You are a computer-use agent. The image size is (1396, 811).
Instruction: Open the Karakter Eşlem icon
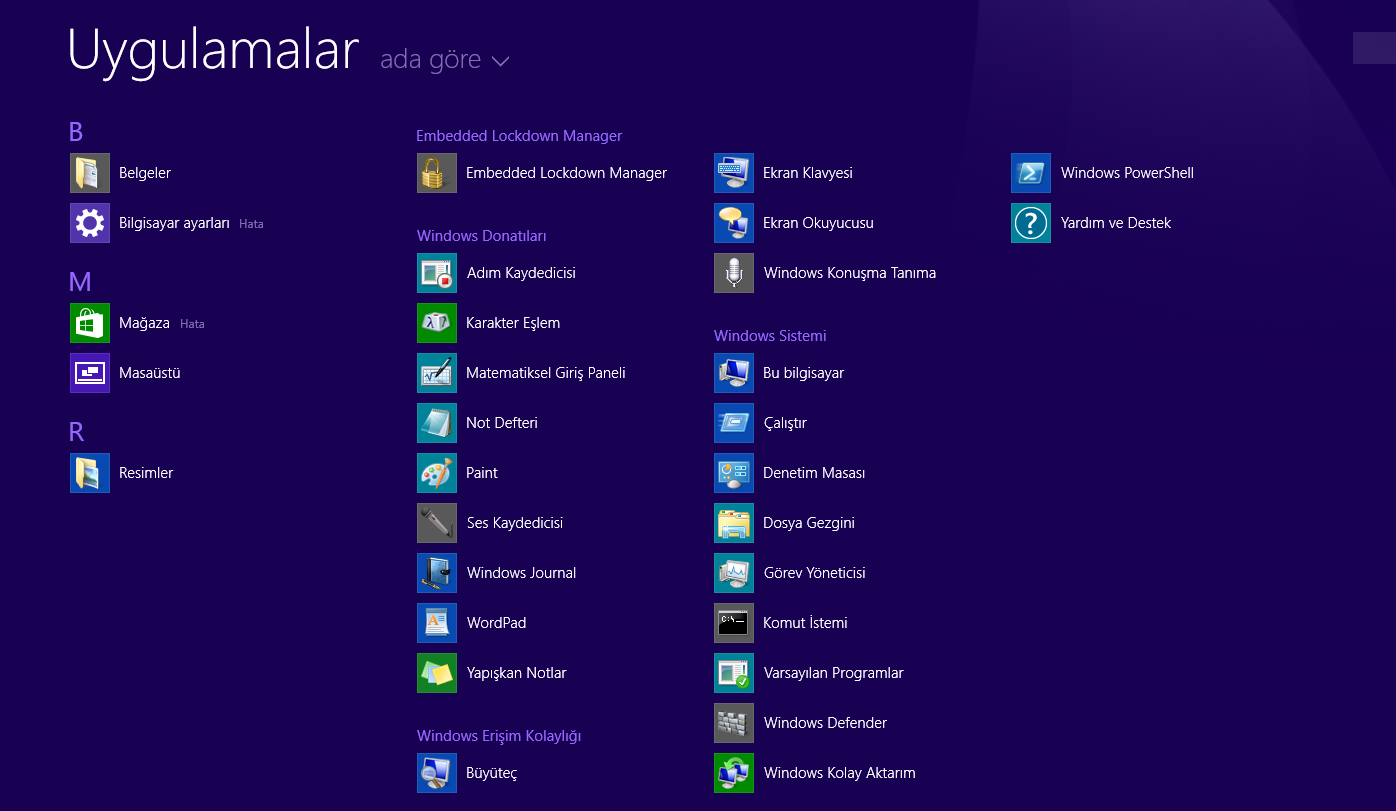tap(437, 323)
